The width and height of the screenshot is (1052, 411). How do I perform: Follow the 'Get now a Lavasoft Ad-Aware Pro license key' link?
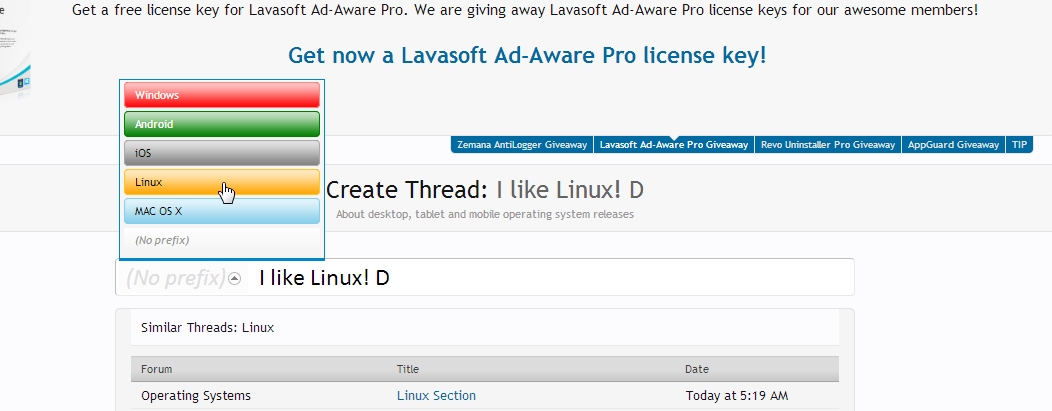point(527,55)
